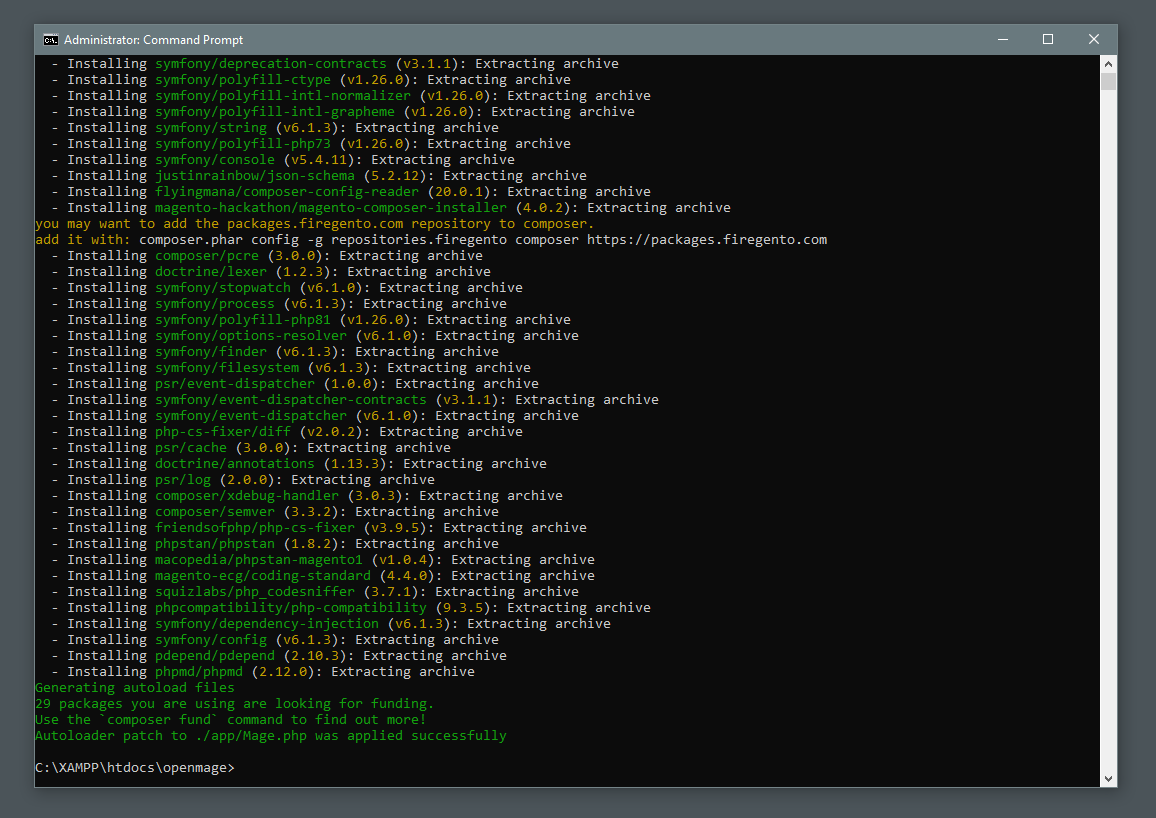1156x818 pixels.
Task: Click the 'composer fund' command hint line
Action: [231, 720]
